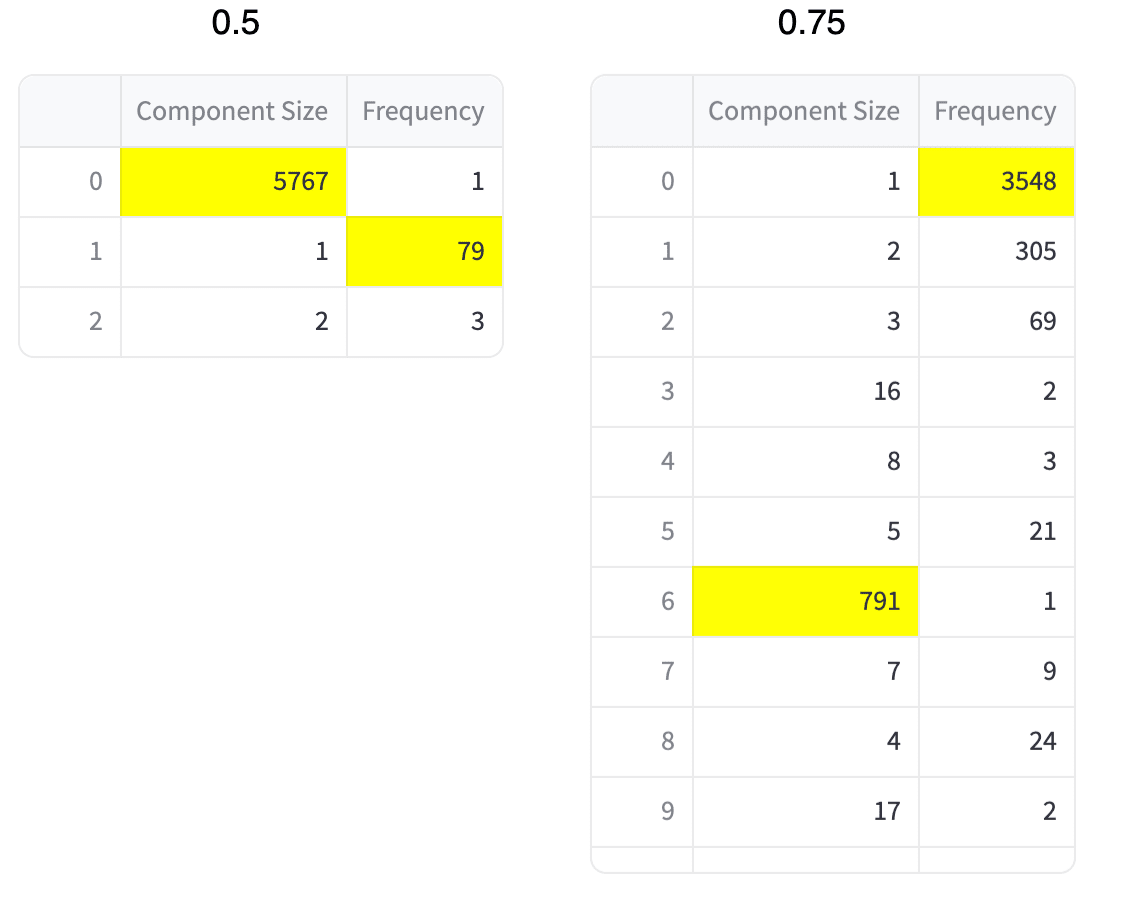Click the highlighted 5767 component size cell
Viewport: 1142px width, 918px height.
[234, 181]
